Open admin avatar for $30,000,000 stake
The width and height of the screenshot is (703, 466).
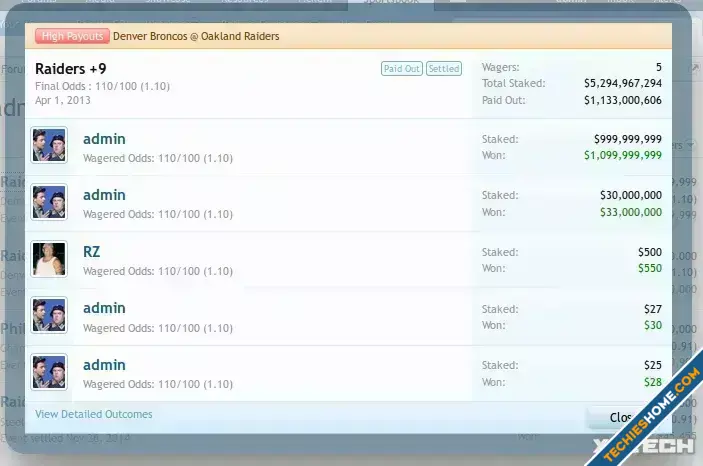pyautogui.click(x=49, y=202)
